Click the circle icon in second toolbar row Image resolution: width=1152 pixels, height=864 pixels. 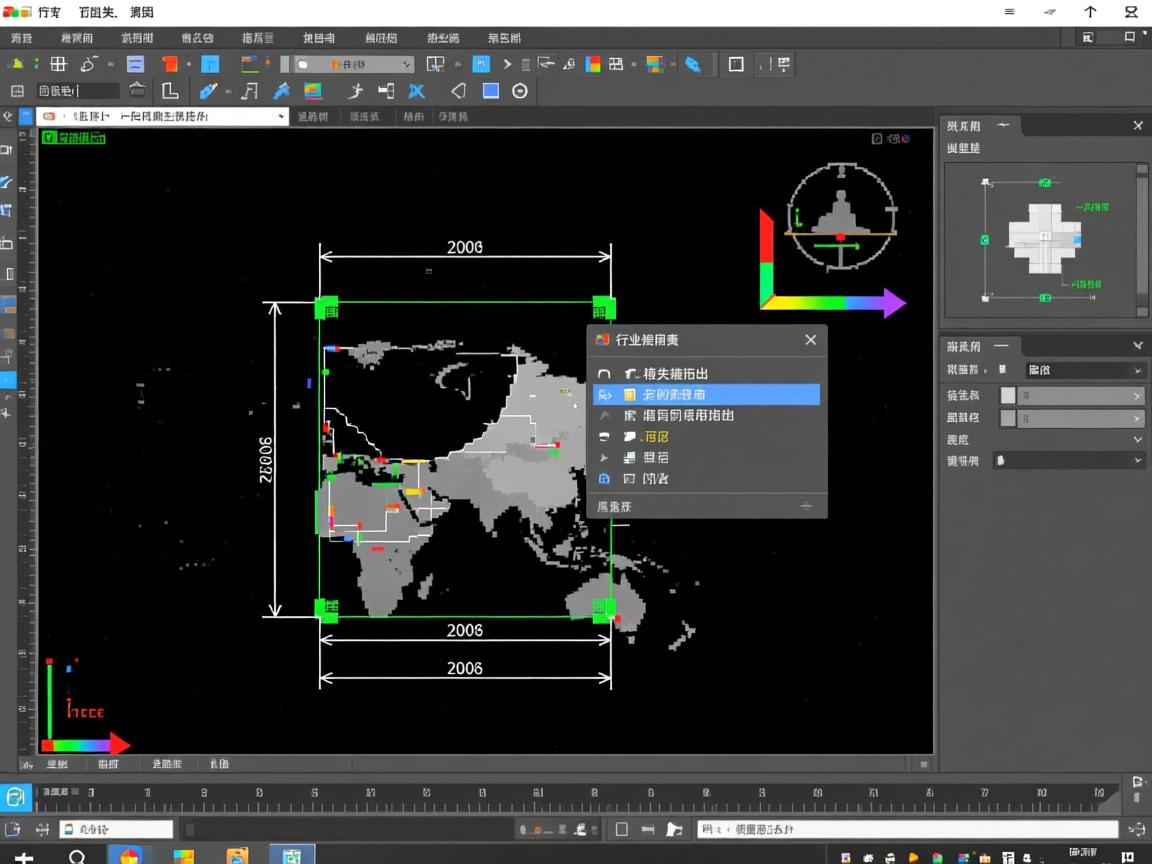click(520, 91)
